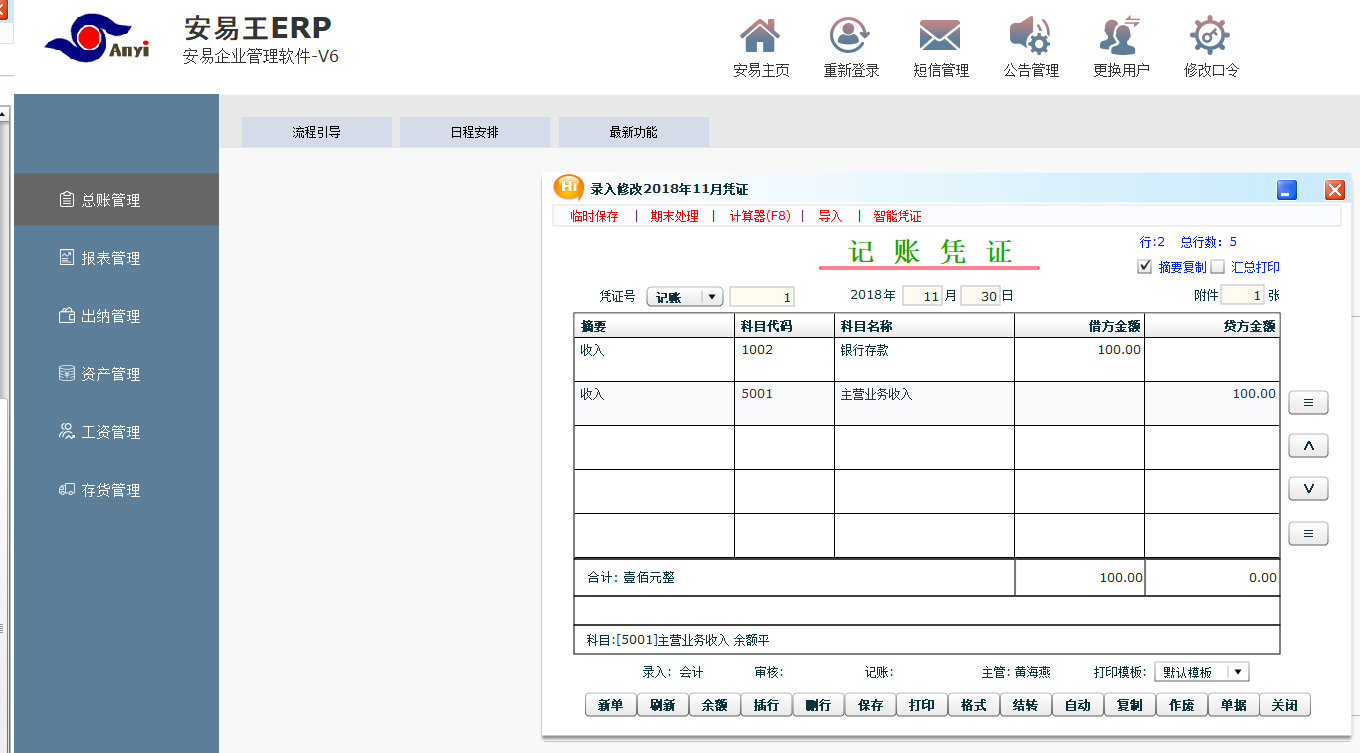The image size is (1360, 753).
Task: Click the 临时保存 link
Action: pyautogui.click(x=595, y=216)
